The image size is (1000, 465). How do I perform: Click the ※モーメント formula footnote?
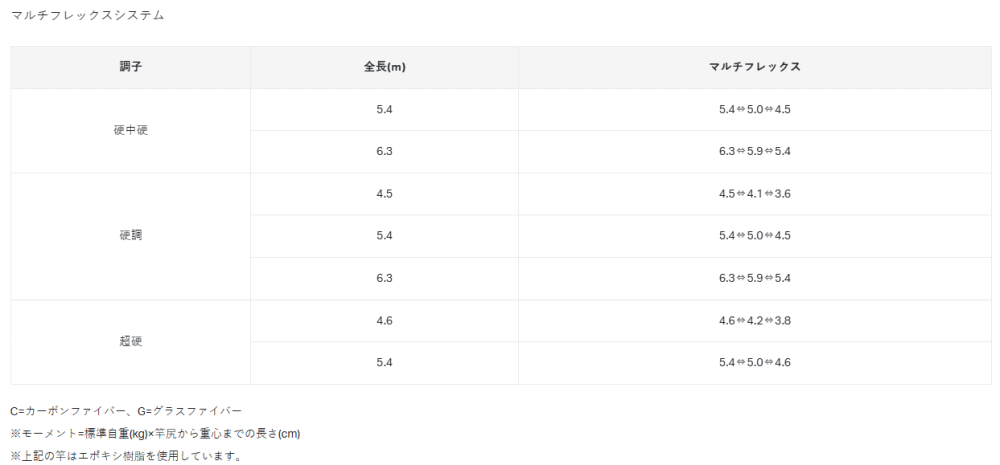pos(156,434)
